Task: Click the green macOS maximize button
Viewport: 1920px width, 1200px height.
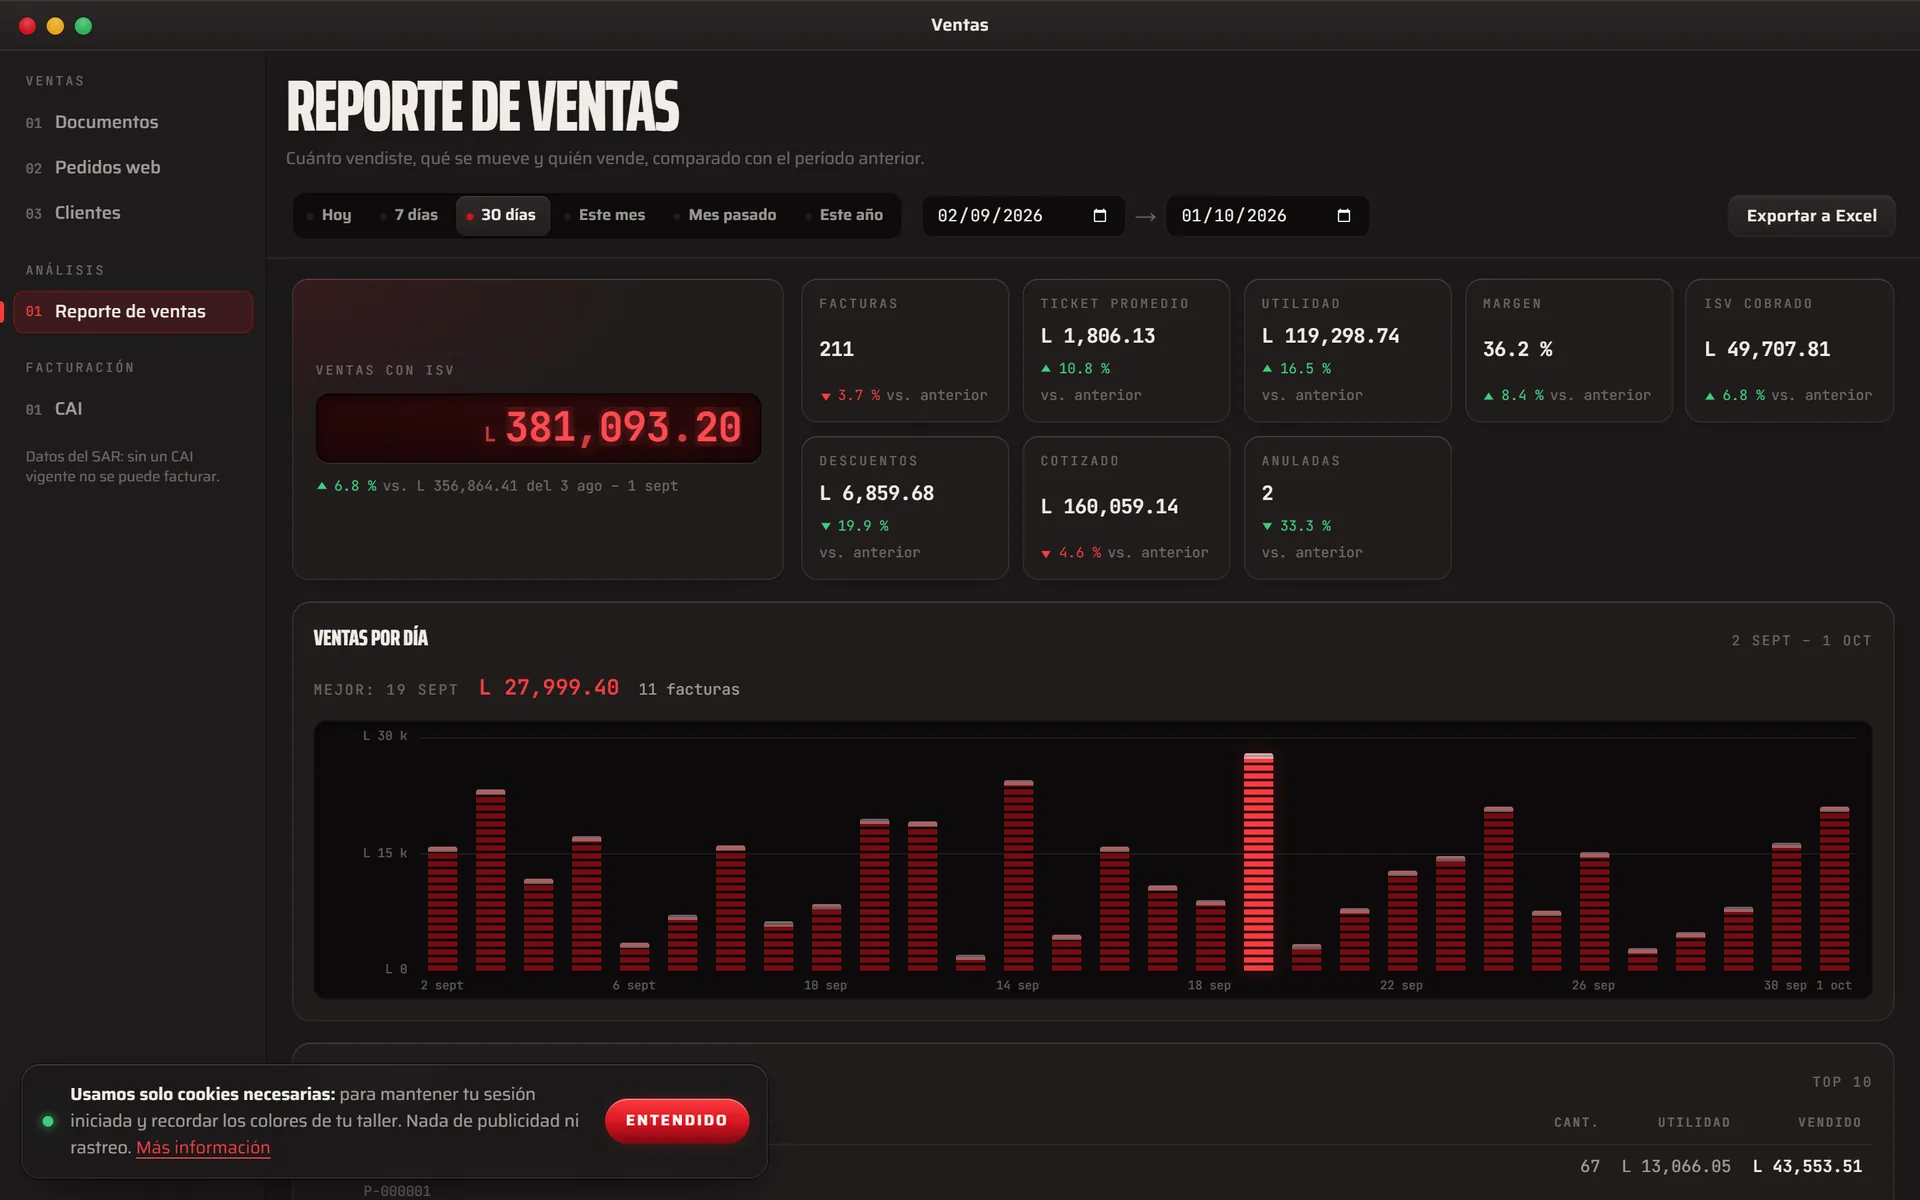Action: [84, 26]
